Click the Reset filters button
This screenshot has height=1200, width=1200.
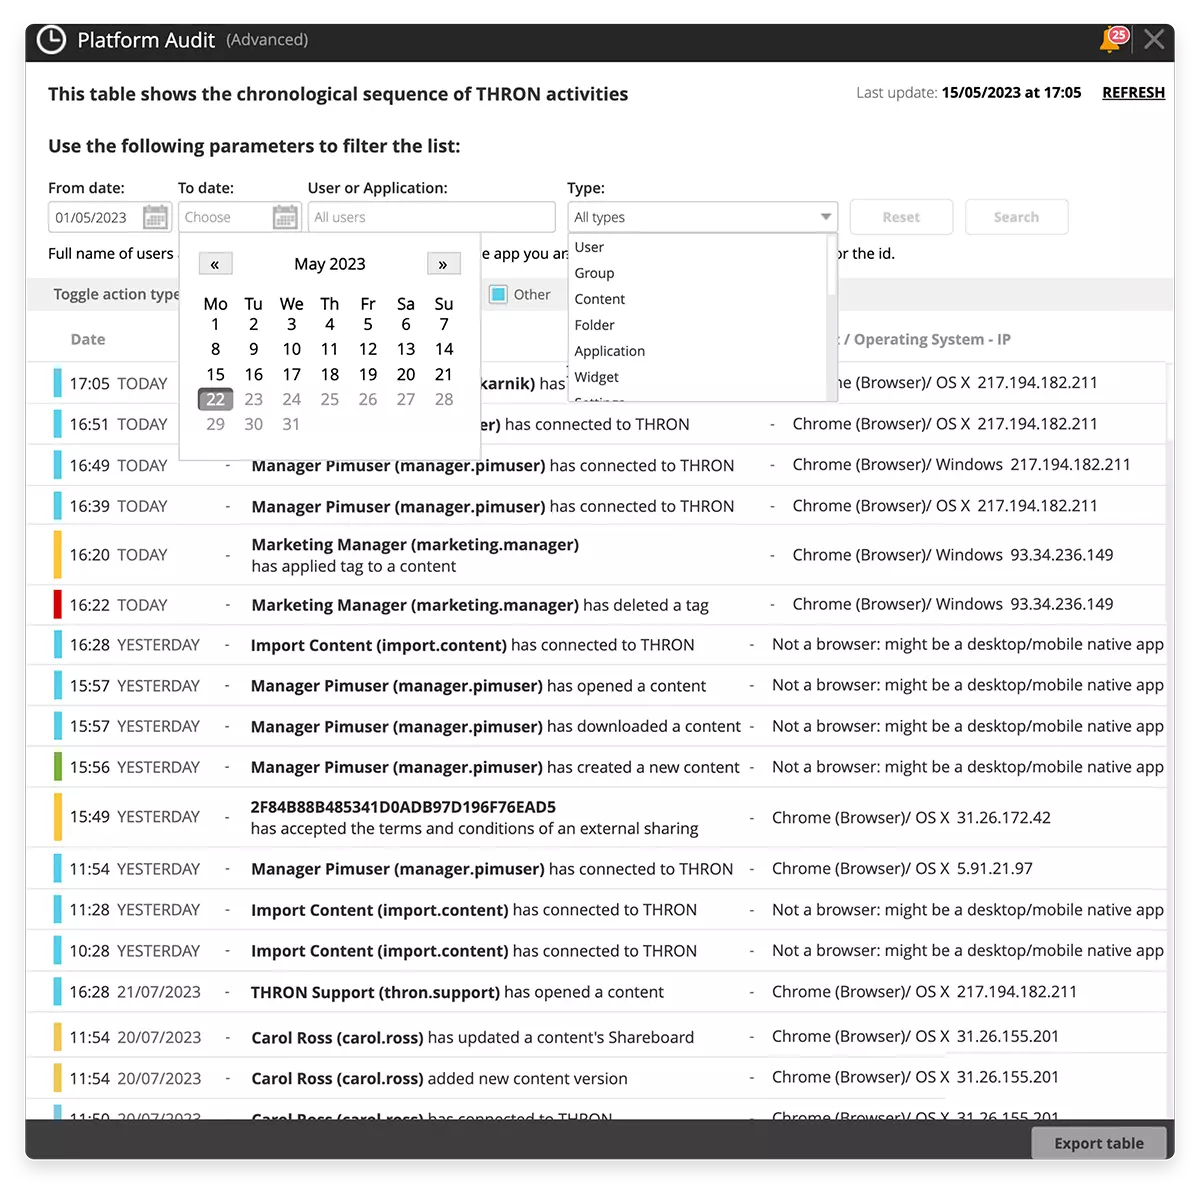(901, 217)
